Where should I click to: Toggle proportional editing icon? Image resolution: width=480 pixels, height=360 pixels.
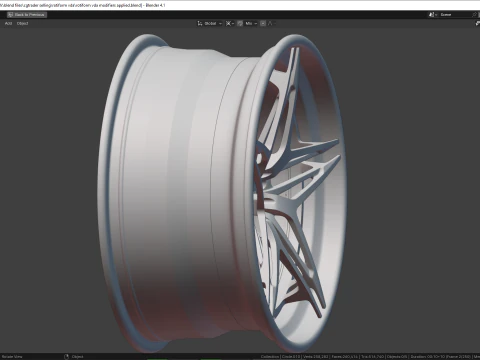point(263,23)
